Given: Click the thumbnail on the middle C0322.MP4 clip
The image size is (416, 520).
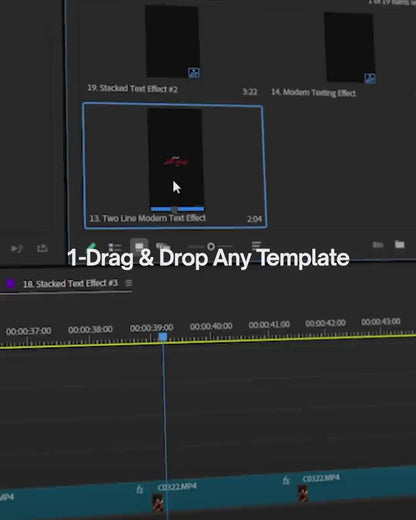Looking at the screenshot, I should pos(158,502).
